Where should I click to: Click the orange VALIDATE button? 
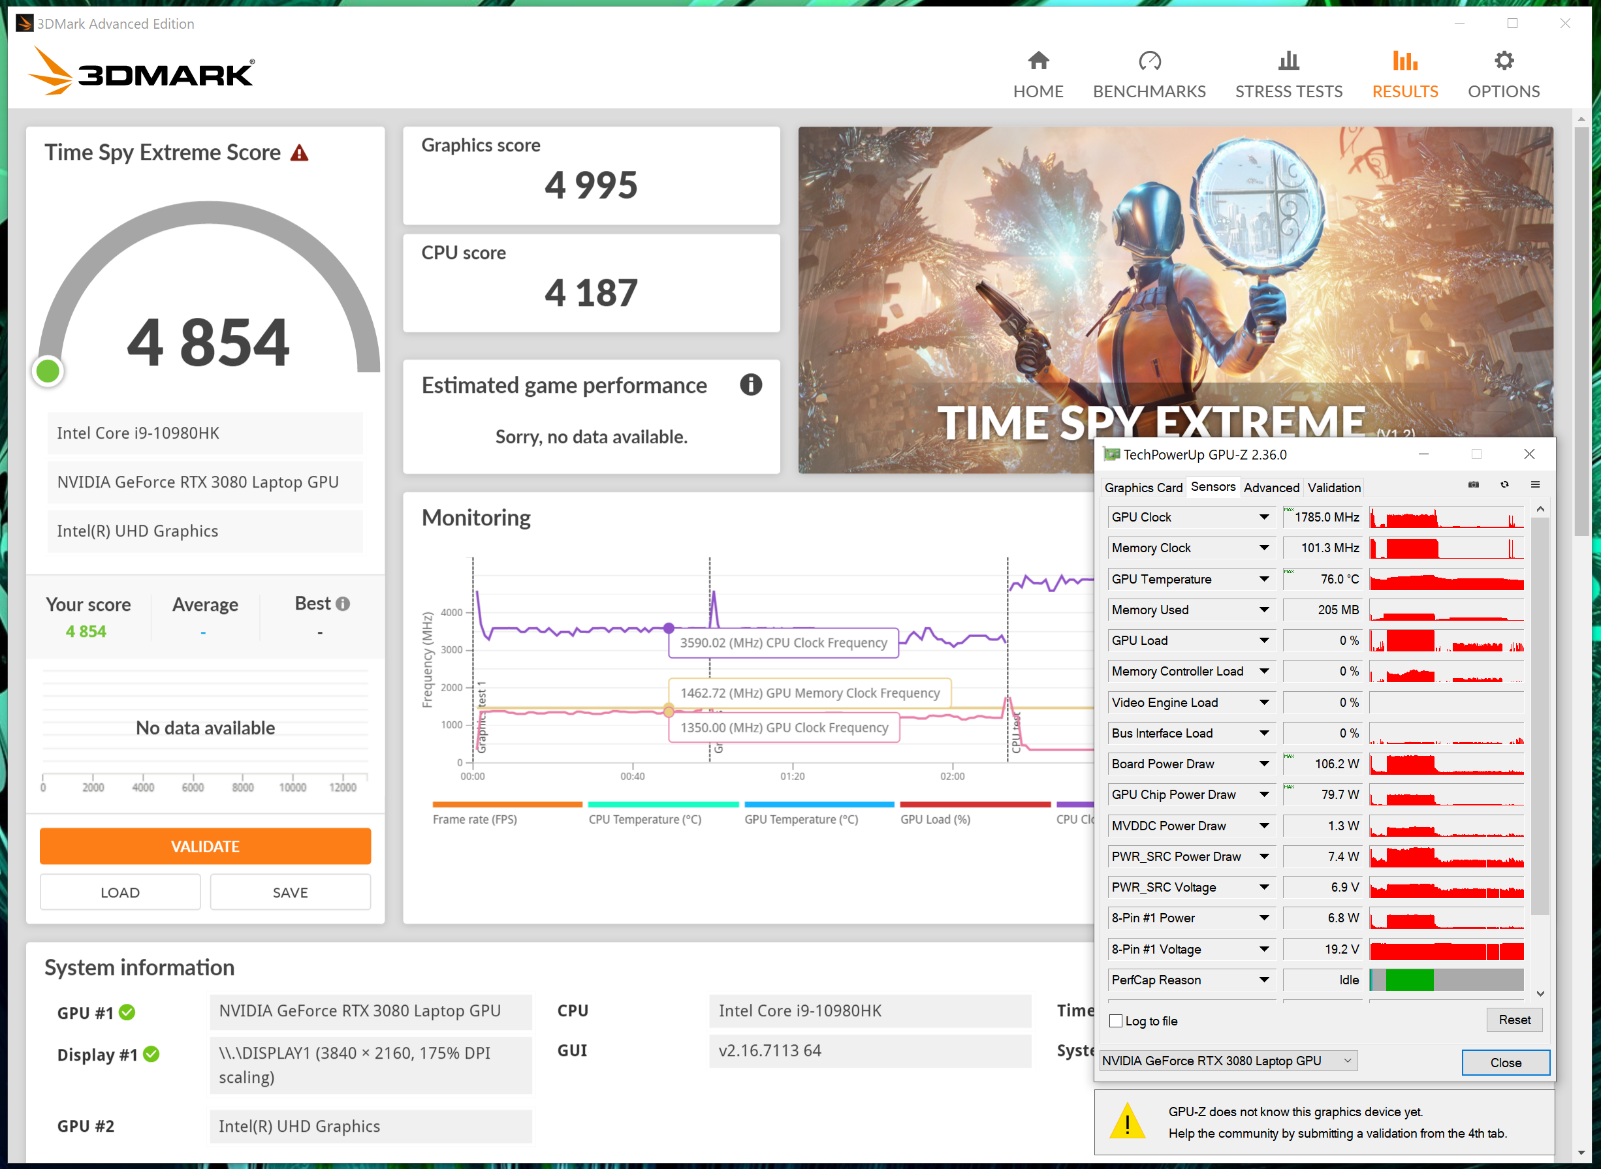point(205,846)
